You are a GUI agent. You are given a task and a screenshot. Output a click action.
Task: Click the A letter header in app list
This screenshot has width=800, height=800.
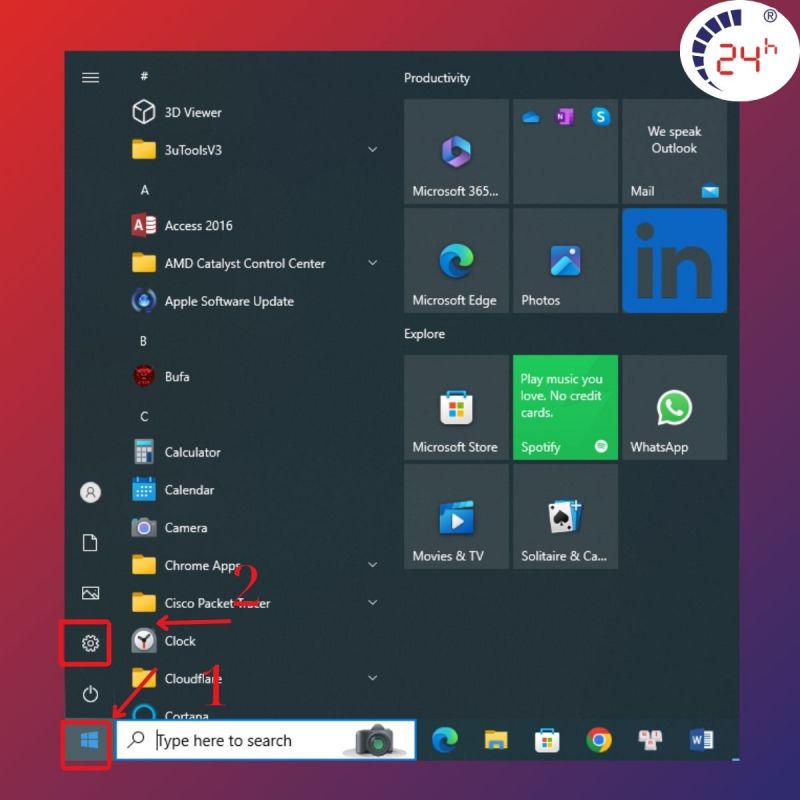pyautogui.click(x=145, y=190)
